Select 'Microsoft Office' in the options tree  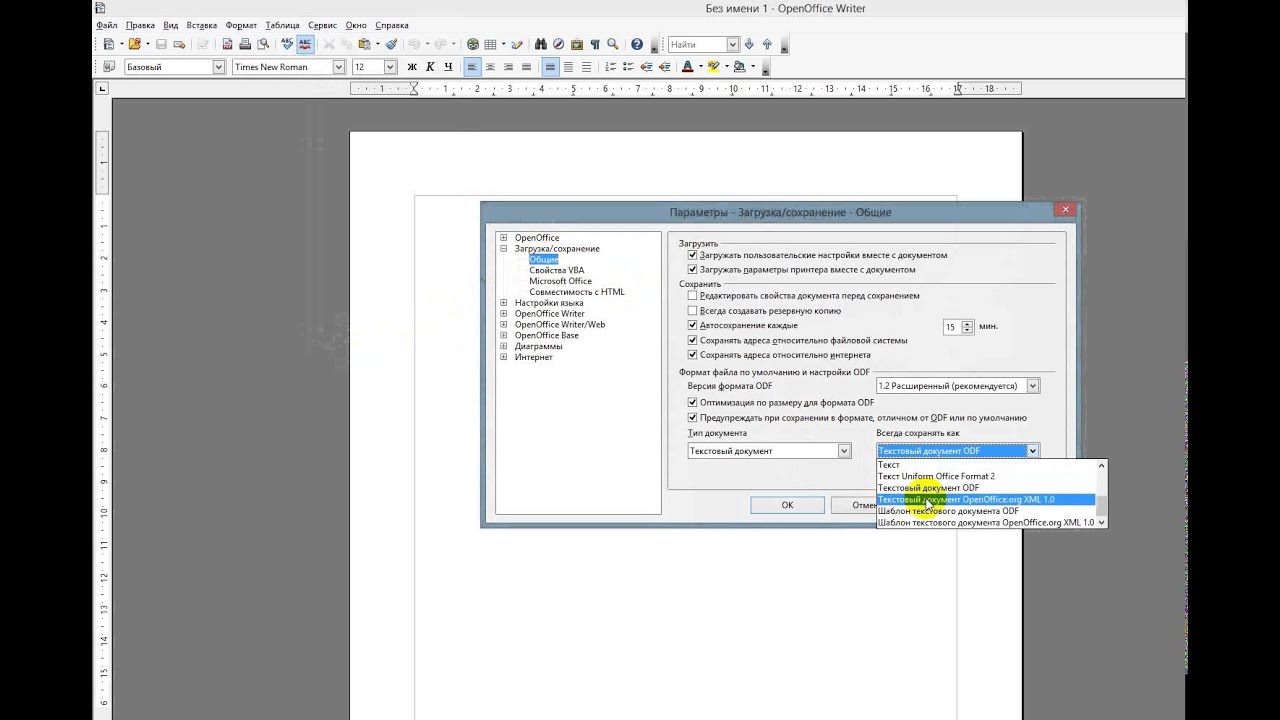click(x=561, y=281)
